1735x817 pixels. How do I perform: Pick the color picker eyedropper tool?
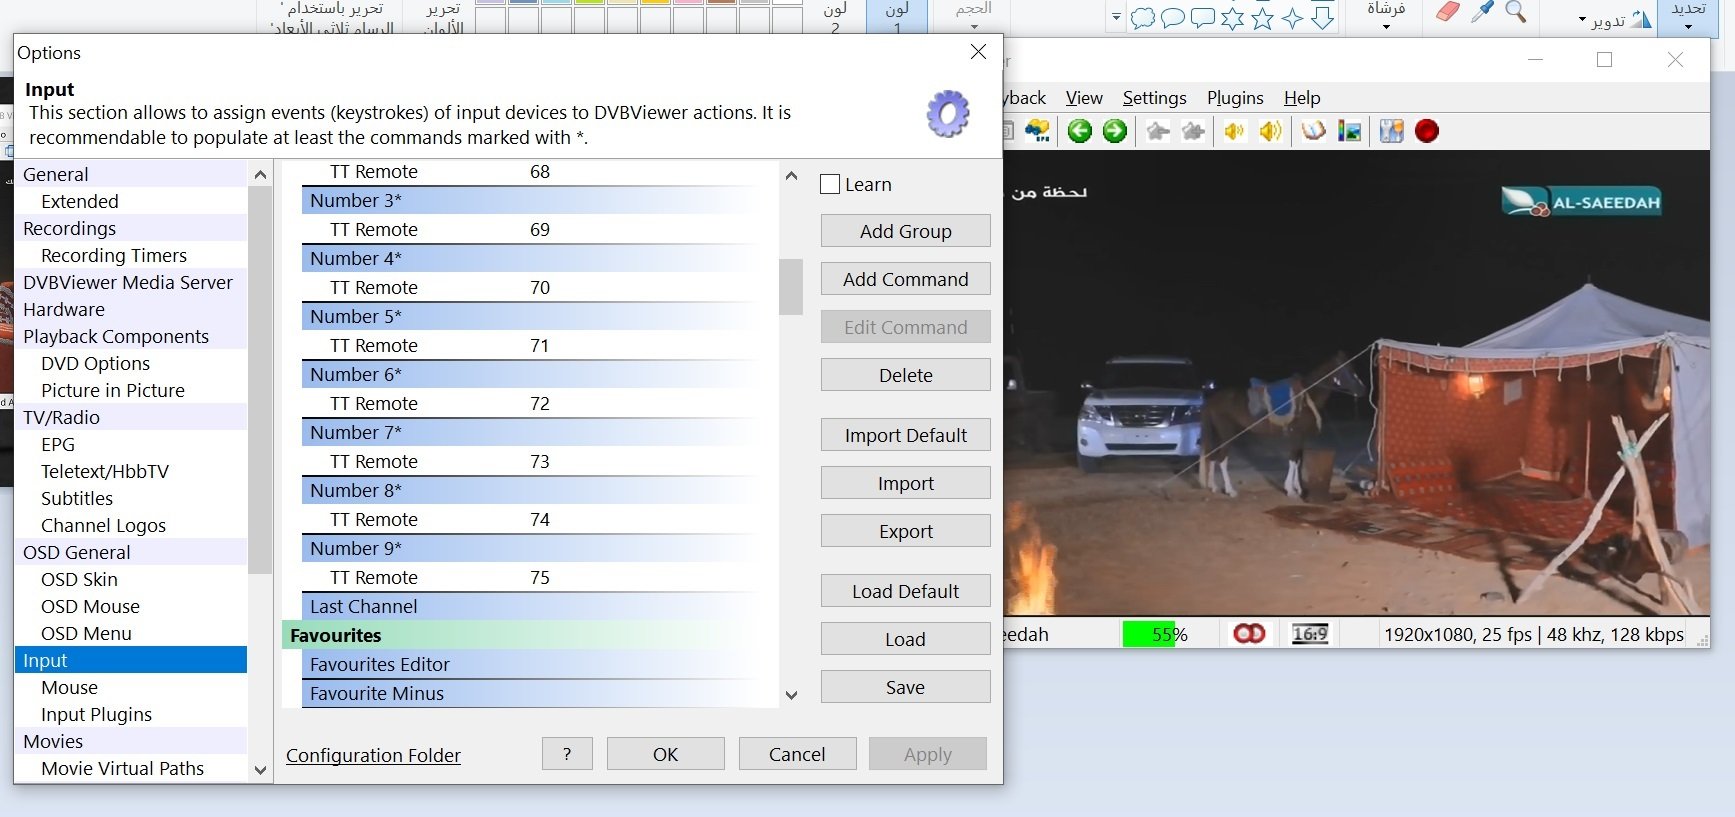[x=1482, y=12]
